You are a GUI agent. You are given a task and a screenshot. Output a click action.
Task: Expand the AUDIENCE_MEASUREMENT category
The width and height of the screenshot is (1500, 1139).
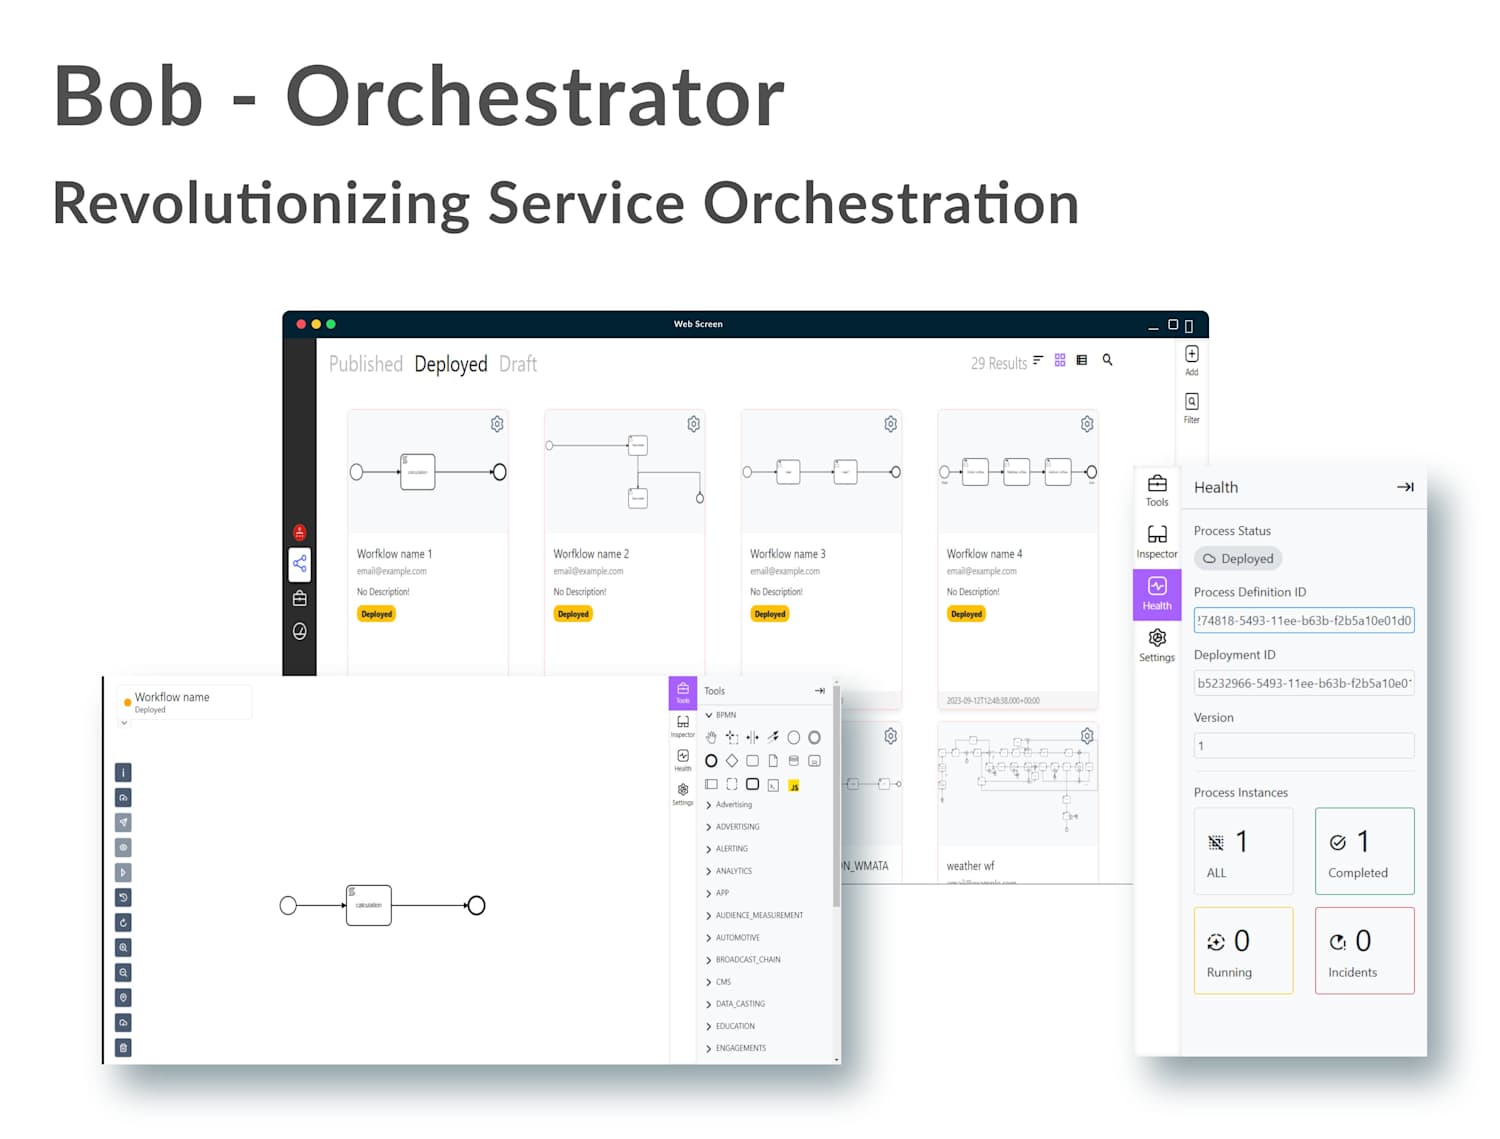click(x=755, y=915)
